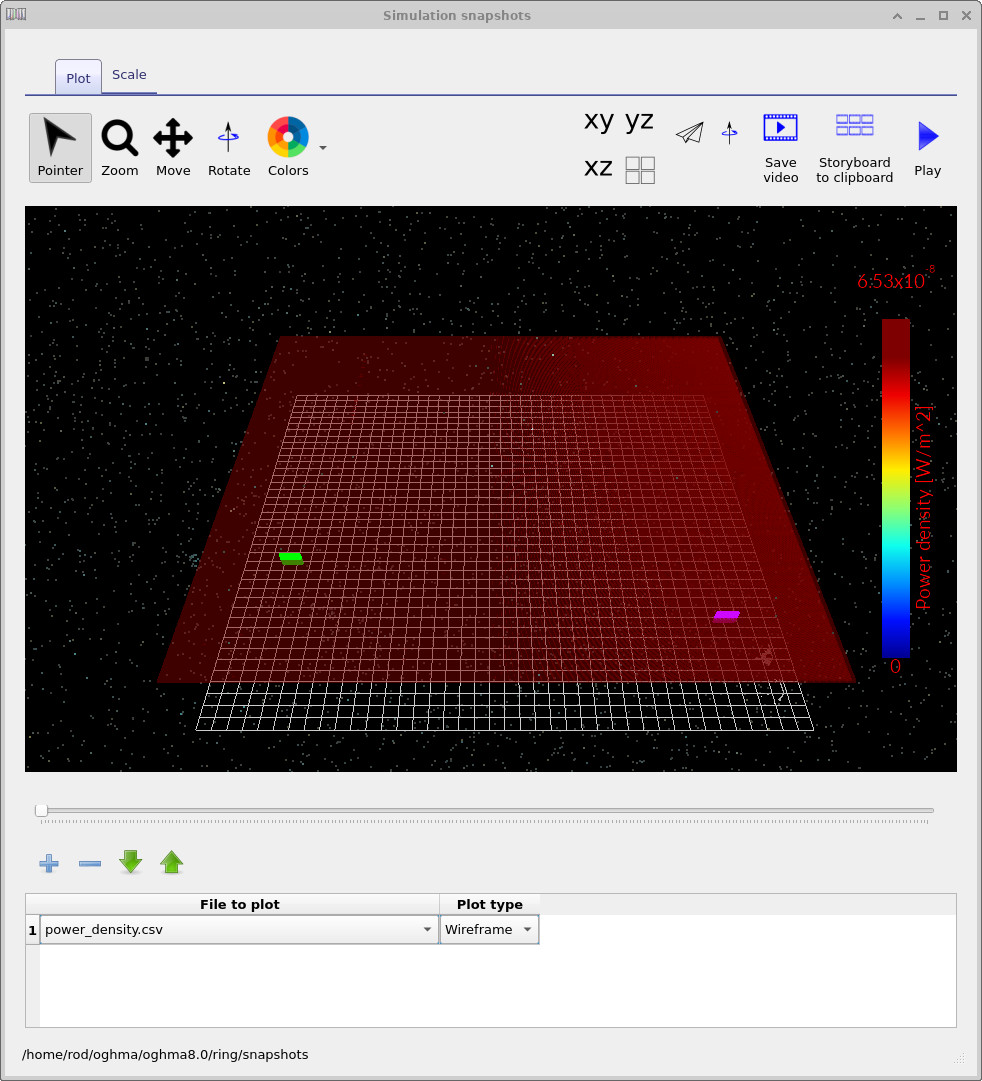Open the Wireframe plot type dropdown
Screen dimensions: 982x1081
526,929
